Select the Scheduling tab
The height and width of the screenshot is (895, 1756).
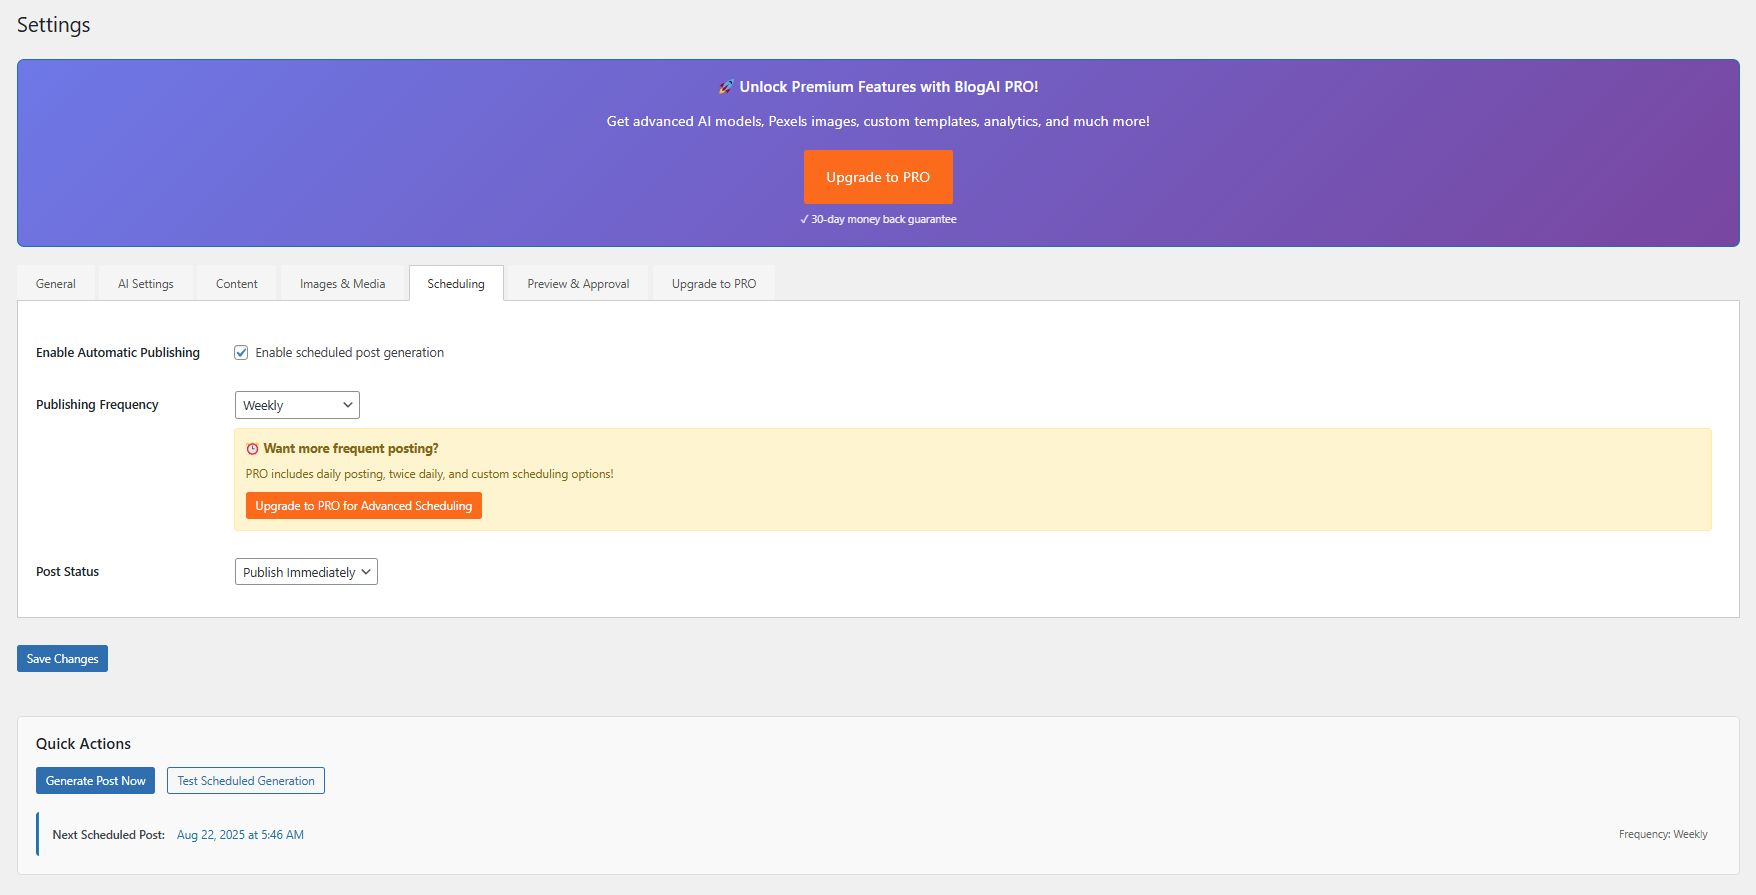coord(456,284)
